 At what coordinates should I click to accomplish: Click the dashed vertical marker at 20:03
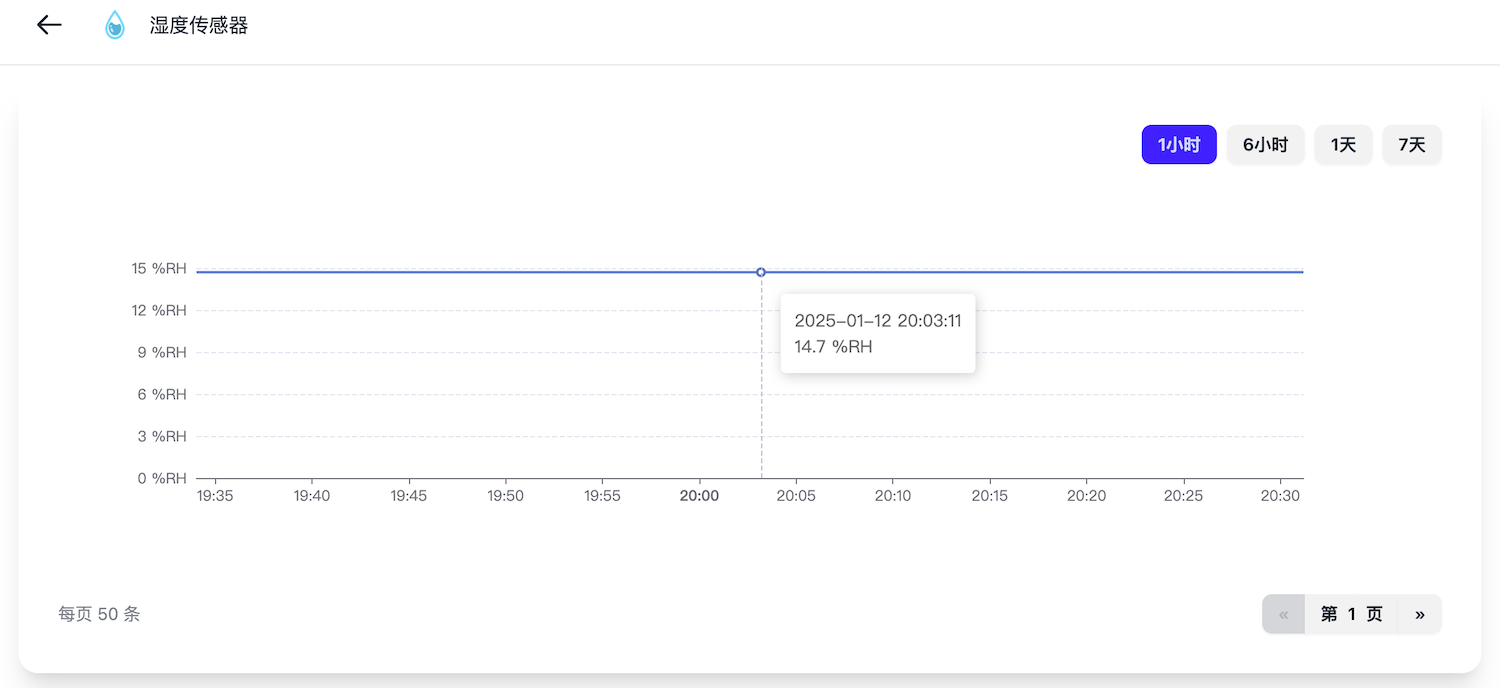tap(761, 420)
